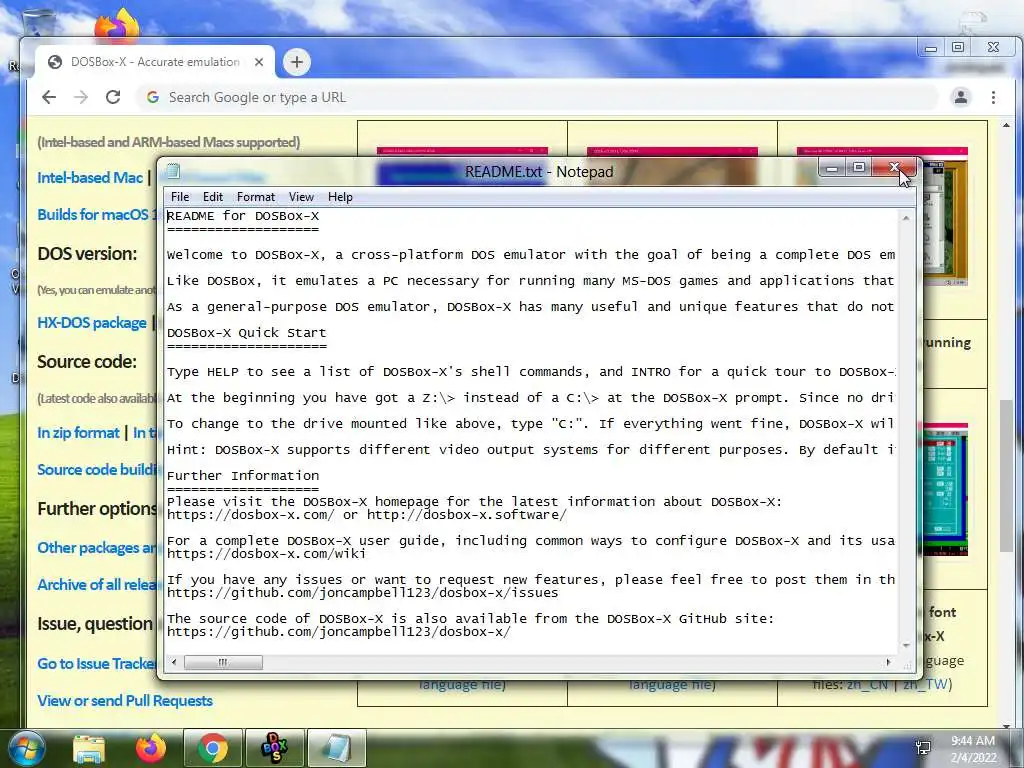Click the https://dosbox-x.com/wiki text line

point(266,554)
